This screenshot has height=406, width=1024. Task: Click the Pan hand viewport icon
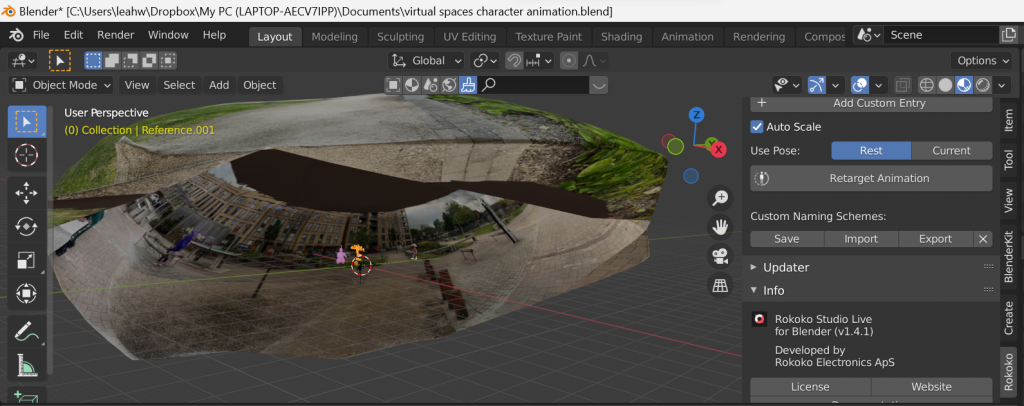pyautogui.click(x=720, y=226)
